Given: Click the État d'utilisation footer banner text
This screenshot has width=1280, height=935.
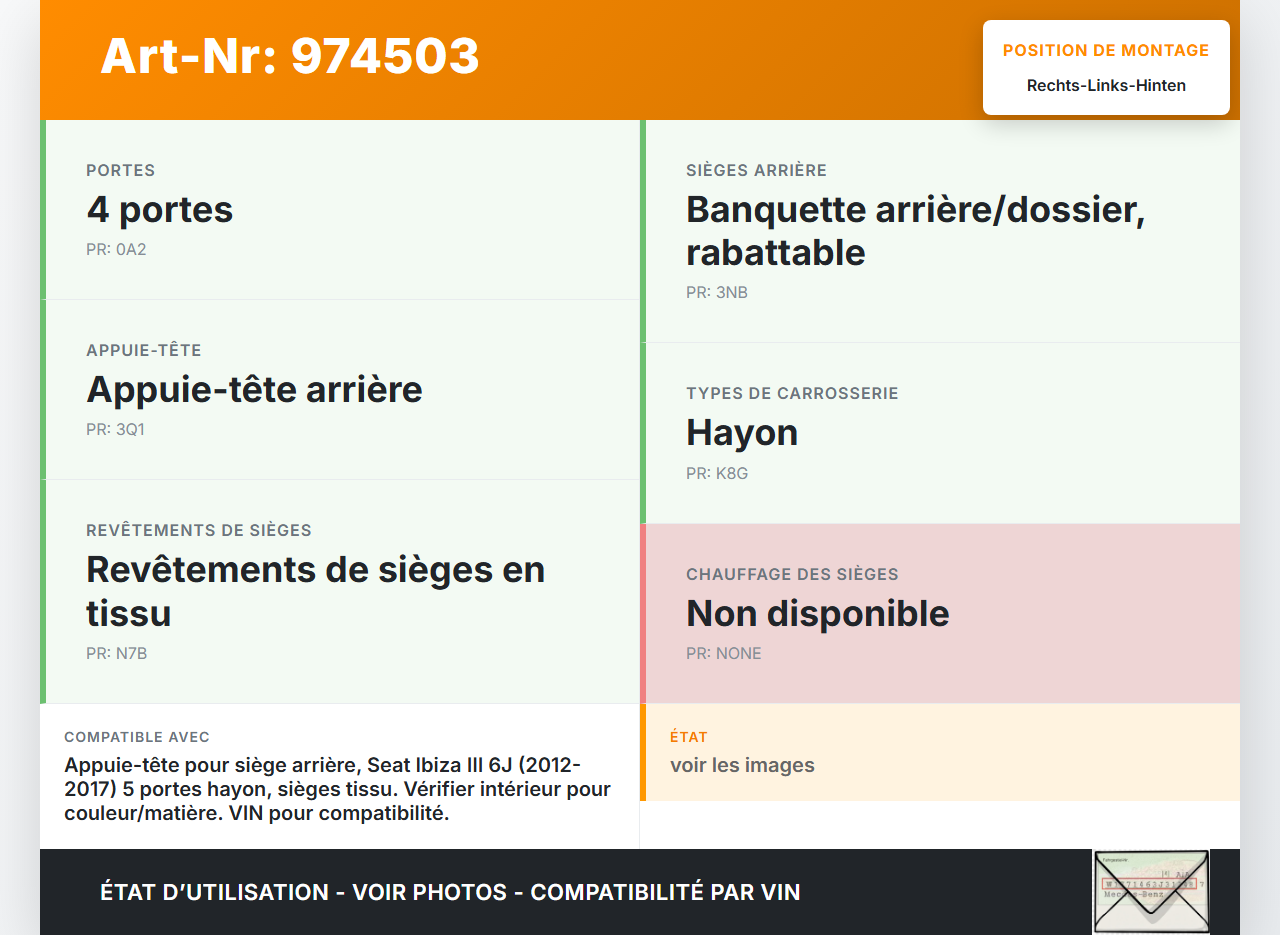Looking at the screenshot, I should click(450, 892).
